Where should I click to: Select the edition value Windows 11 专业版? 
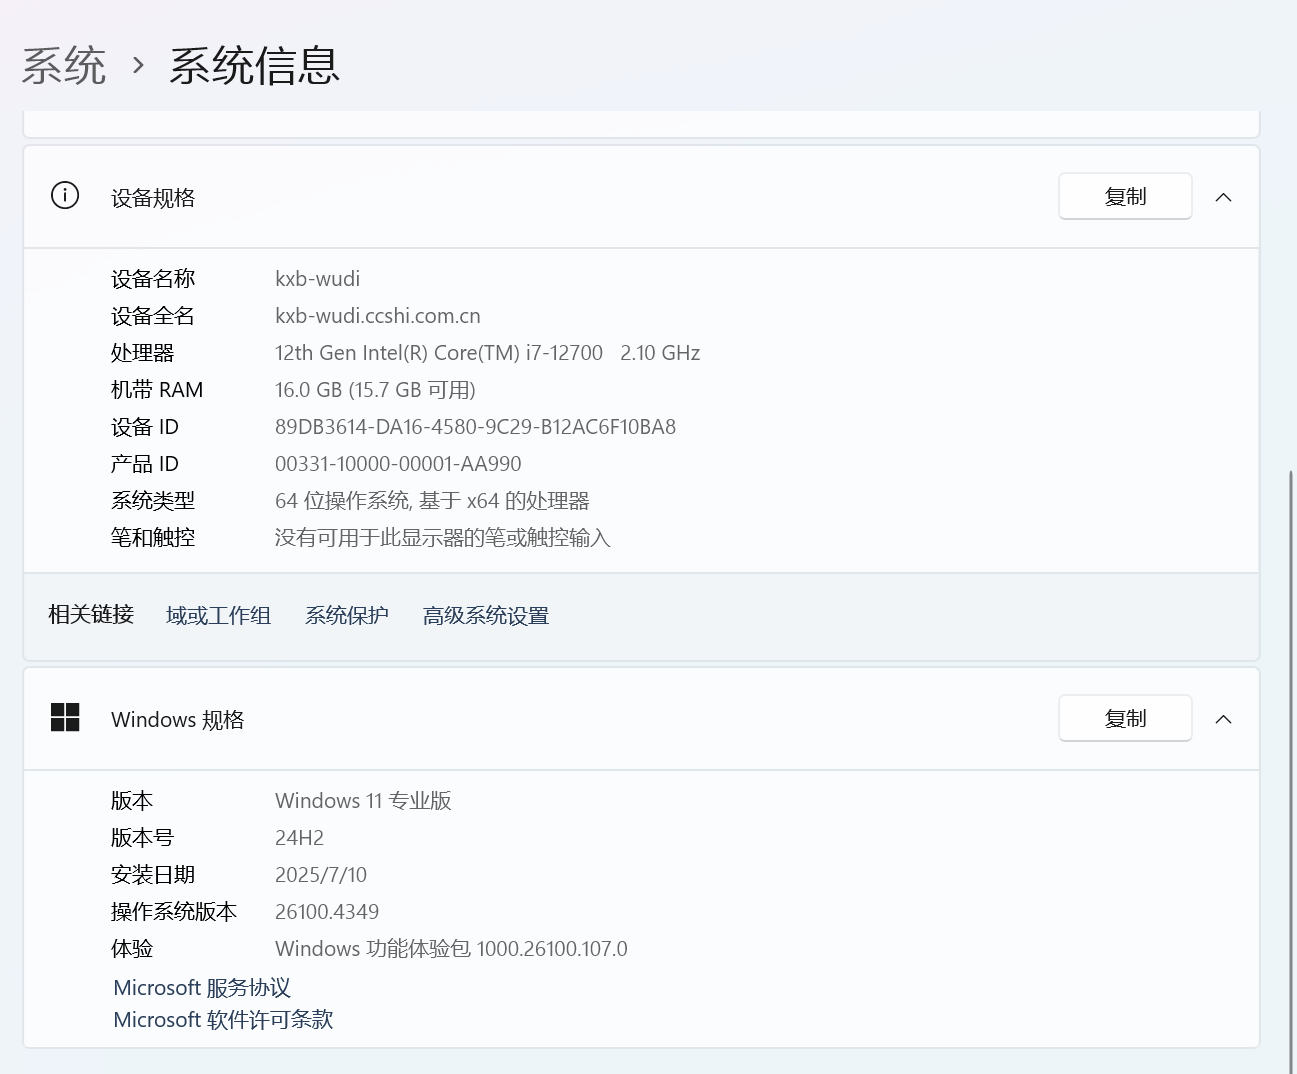(x=363, y=801)
